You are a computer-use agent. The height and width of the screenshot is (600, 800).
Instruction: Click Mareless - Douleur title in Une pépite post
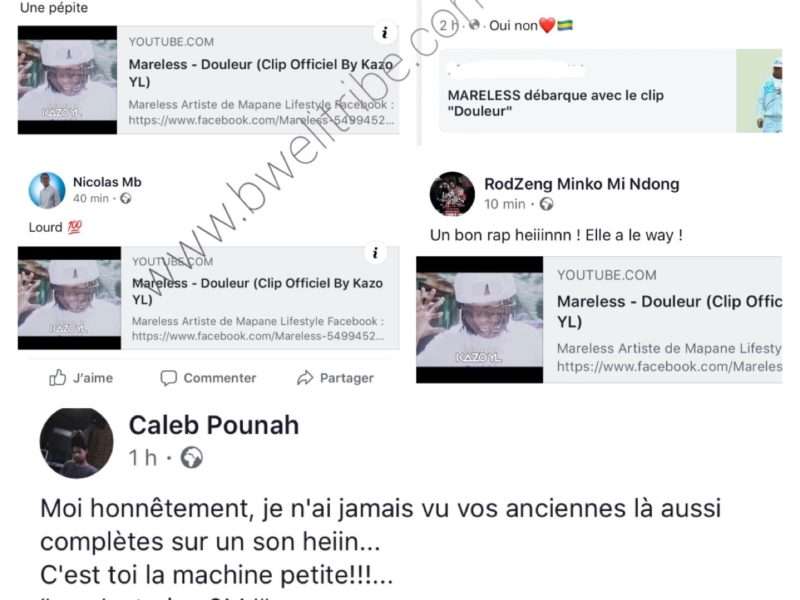261,73
